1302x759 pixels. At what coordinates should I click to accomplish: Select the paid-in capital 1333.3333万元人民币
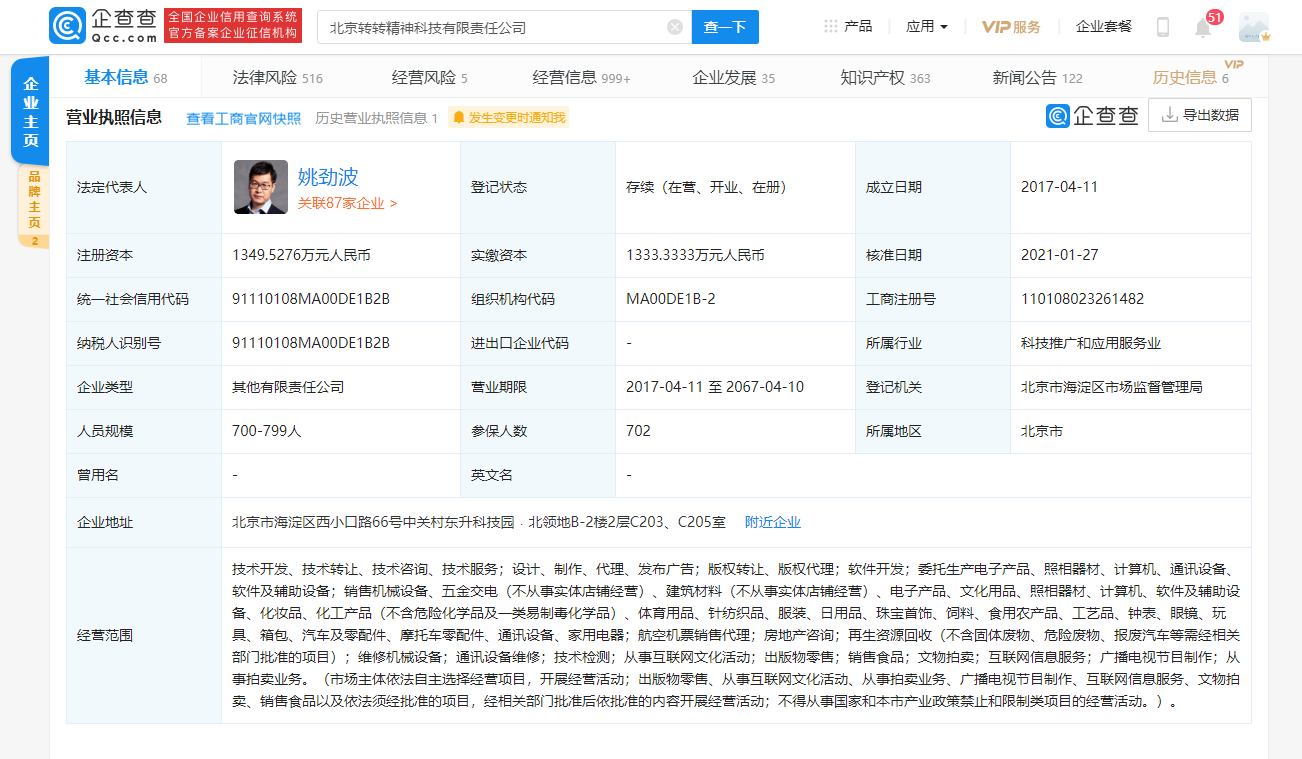695,255
